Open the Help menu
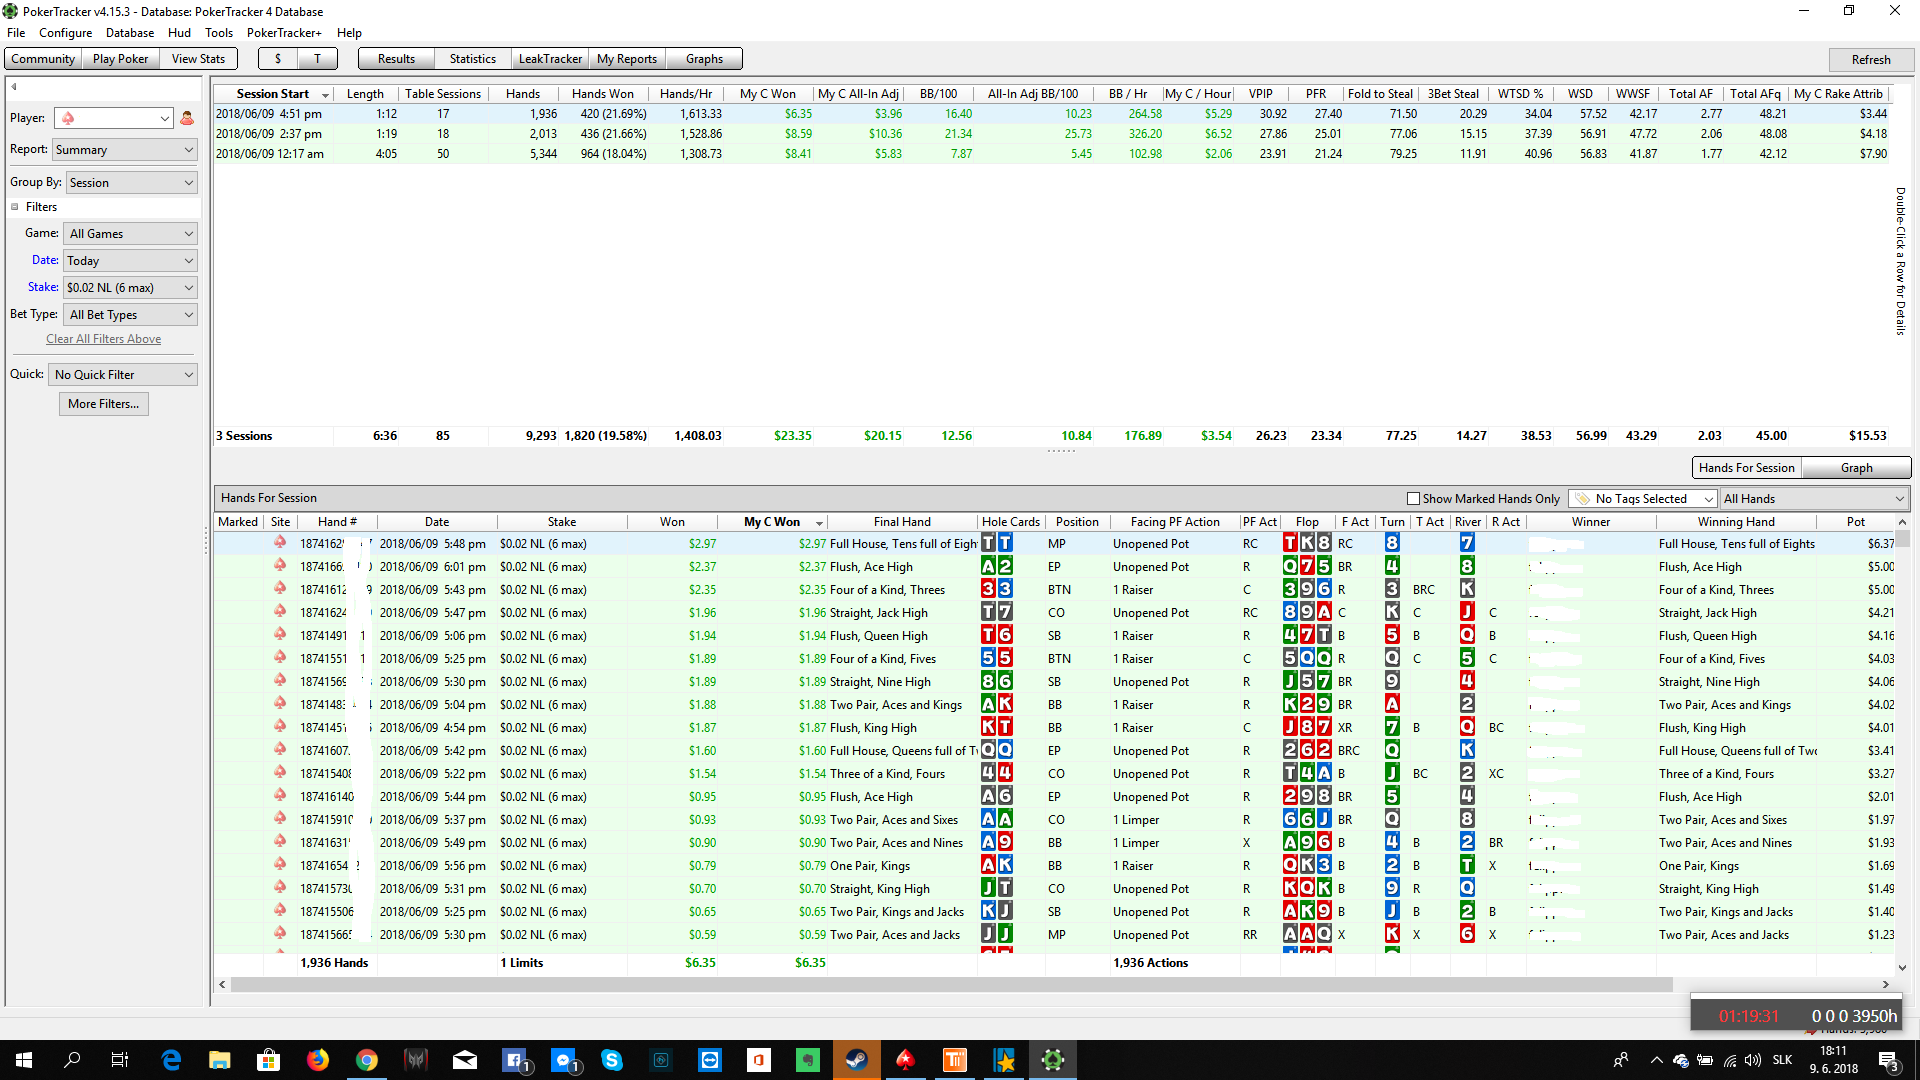The image size is (1920, 1080). [x=349, y=33]
